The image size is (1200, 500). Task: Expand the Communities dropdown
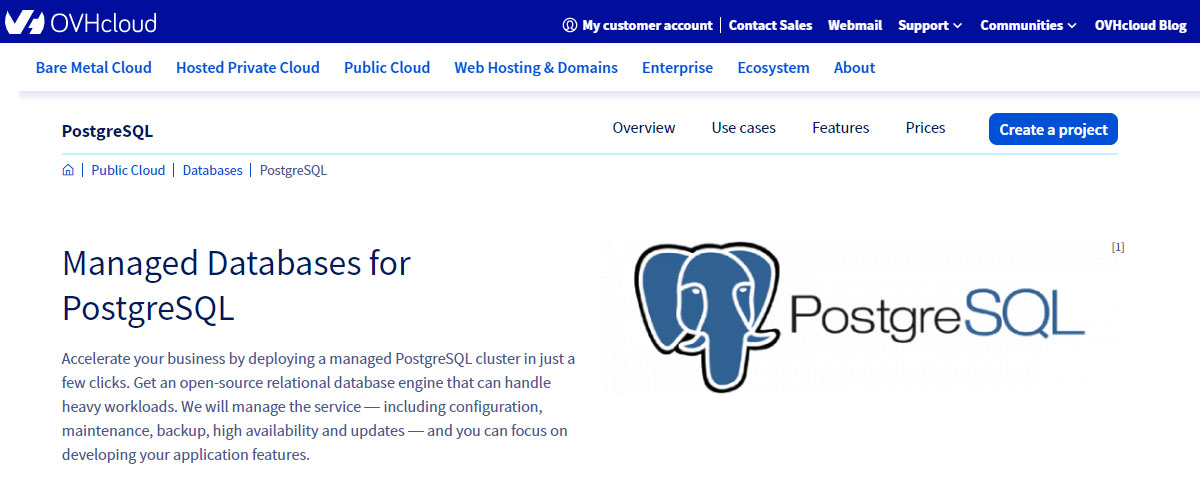pos(1028,25)
